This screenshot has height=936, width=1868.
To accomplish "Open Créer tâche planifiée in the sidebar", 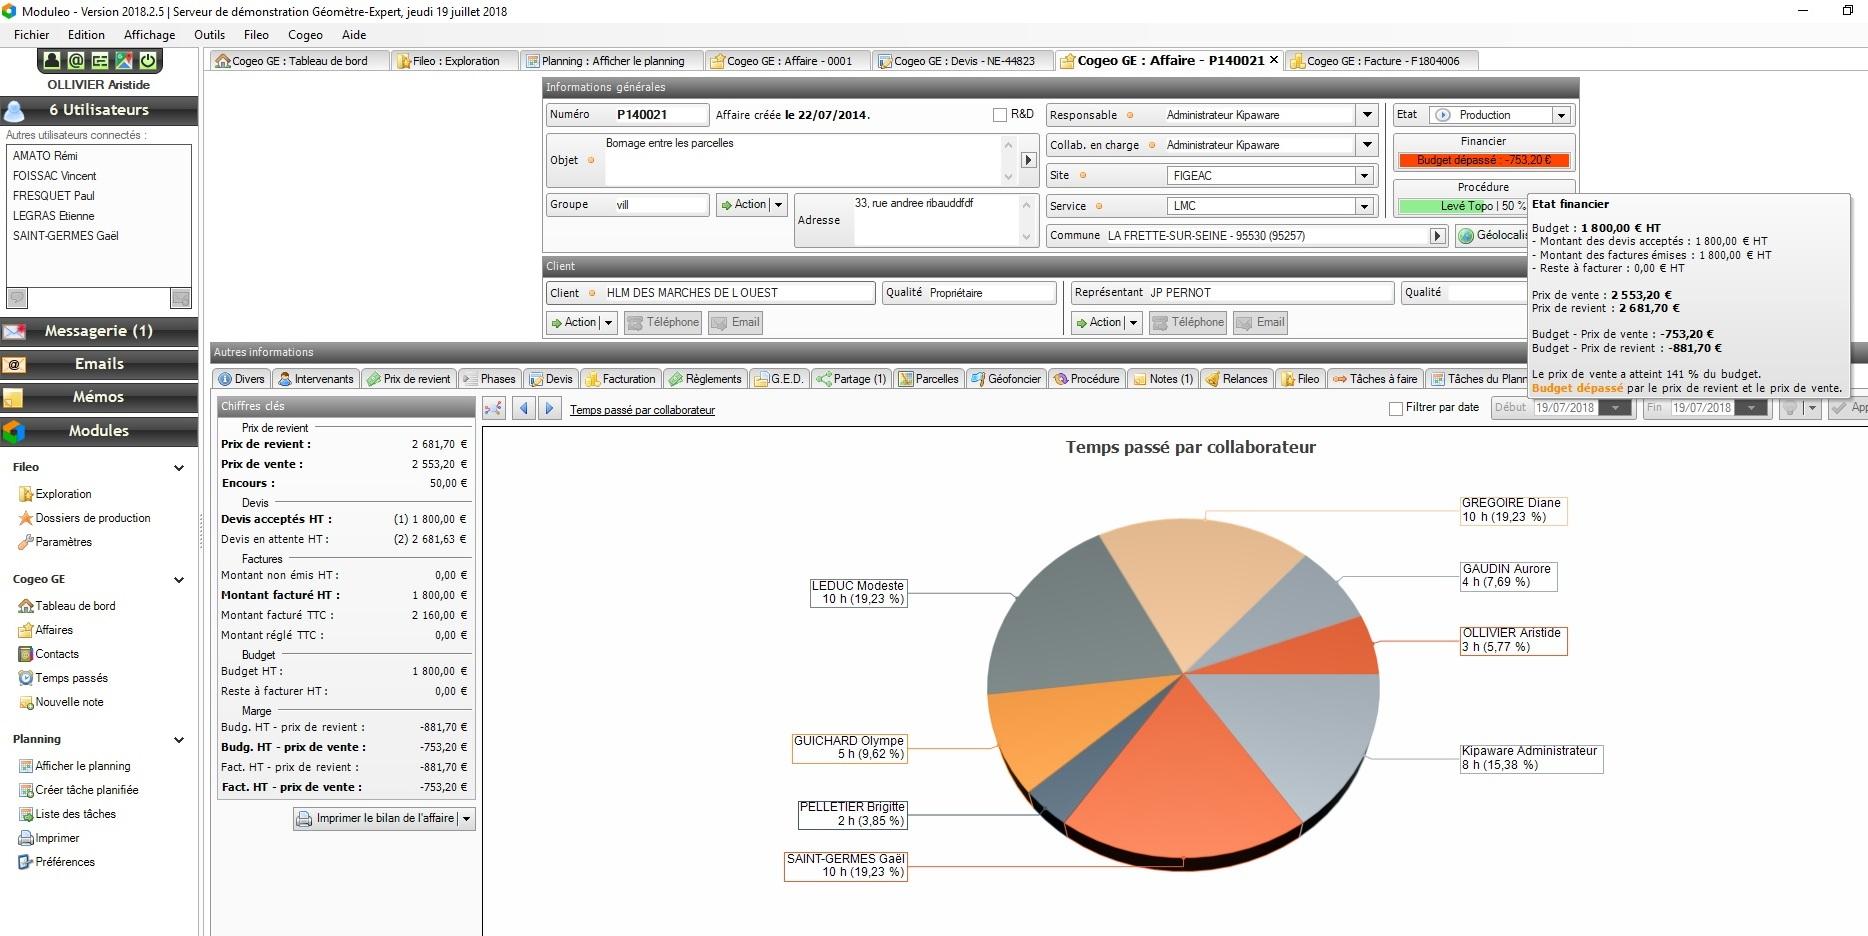I will [x=79, y=790].
